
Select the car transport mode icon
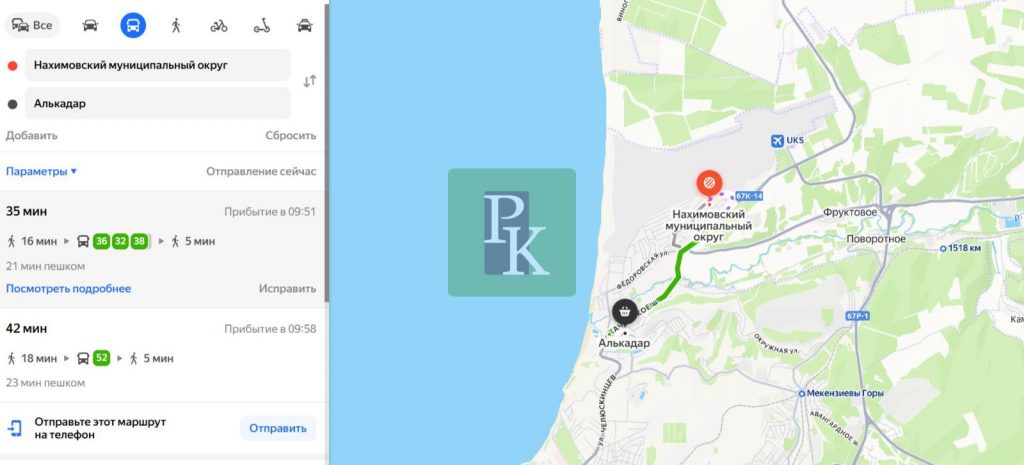point(90,25)
